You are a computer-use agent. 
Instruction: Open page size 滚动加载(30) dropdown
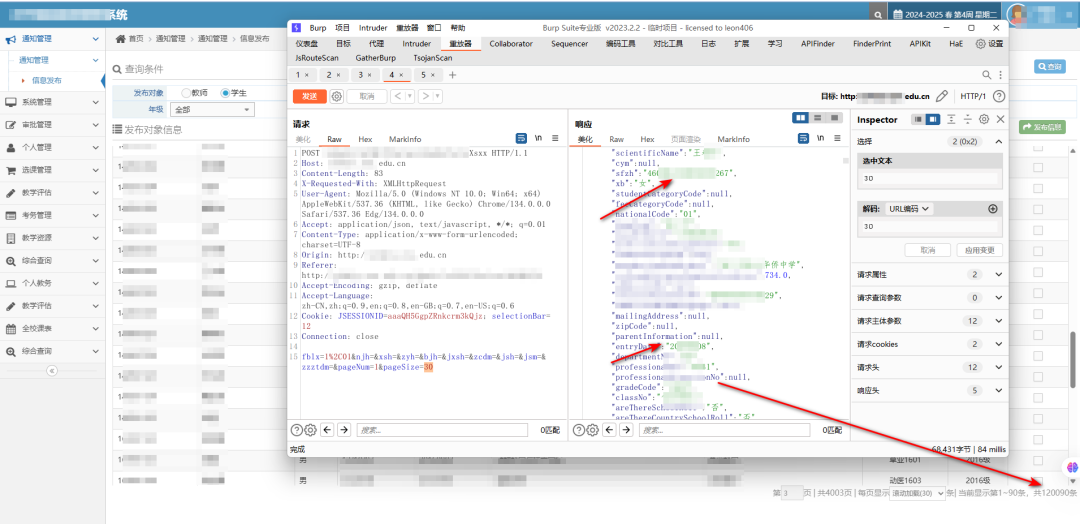click(x=917, y=494)
